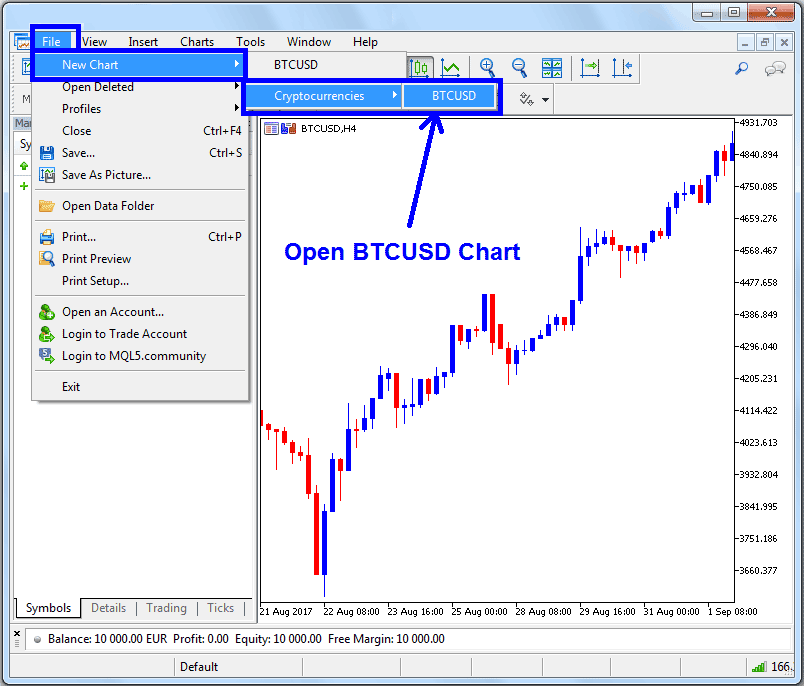The image size is (804, 686).
Task: Click the Default profile in the status bar
Action: point(199,667)
